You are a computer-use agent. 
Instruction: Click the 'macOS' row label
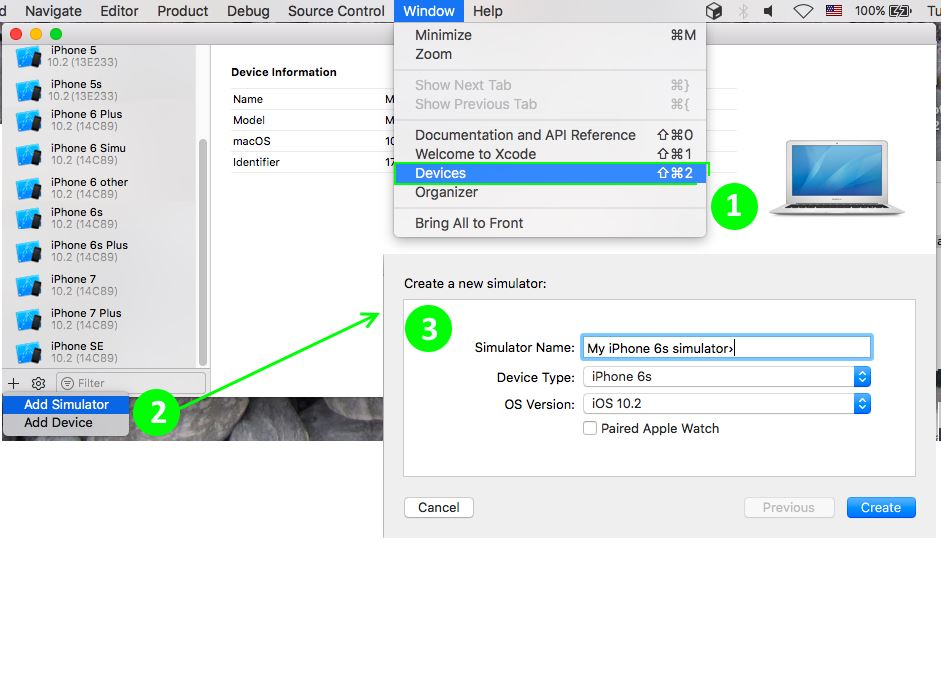pos(251,141)
